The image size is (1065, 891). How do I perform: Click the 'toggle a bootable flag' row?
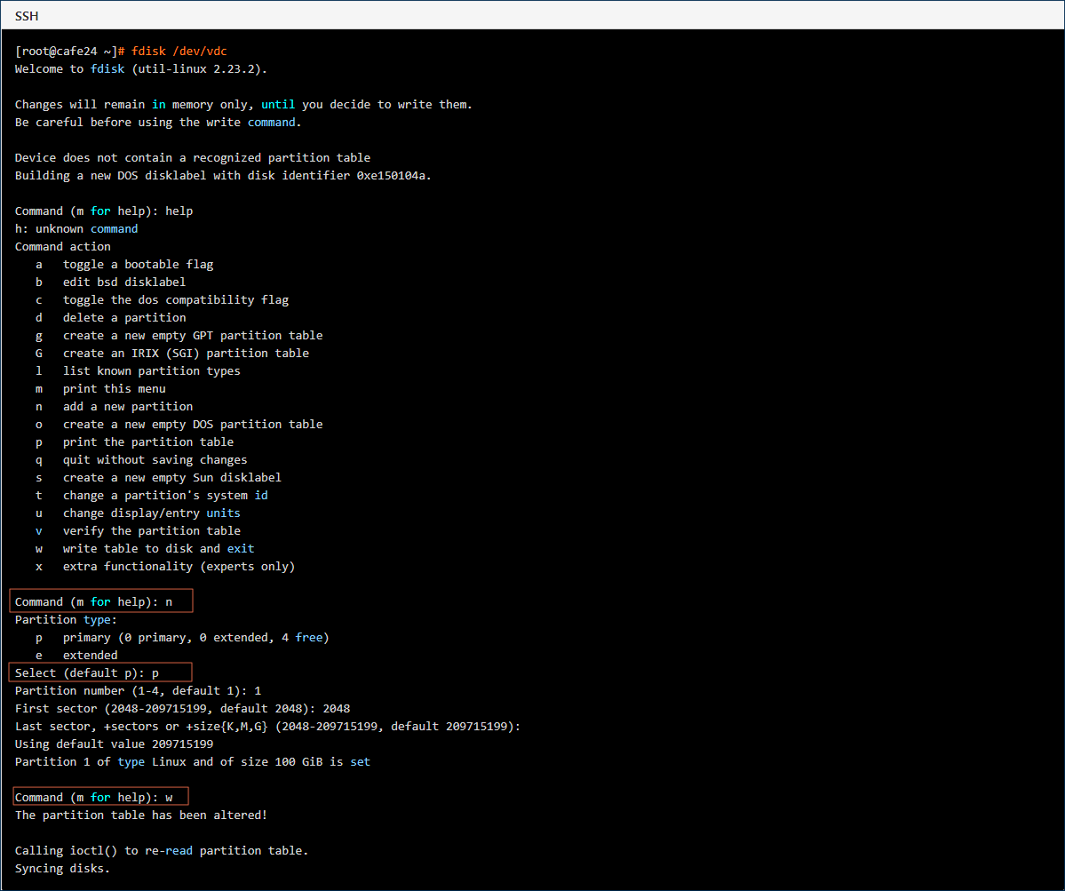124,264
